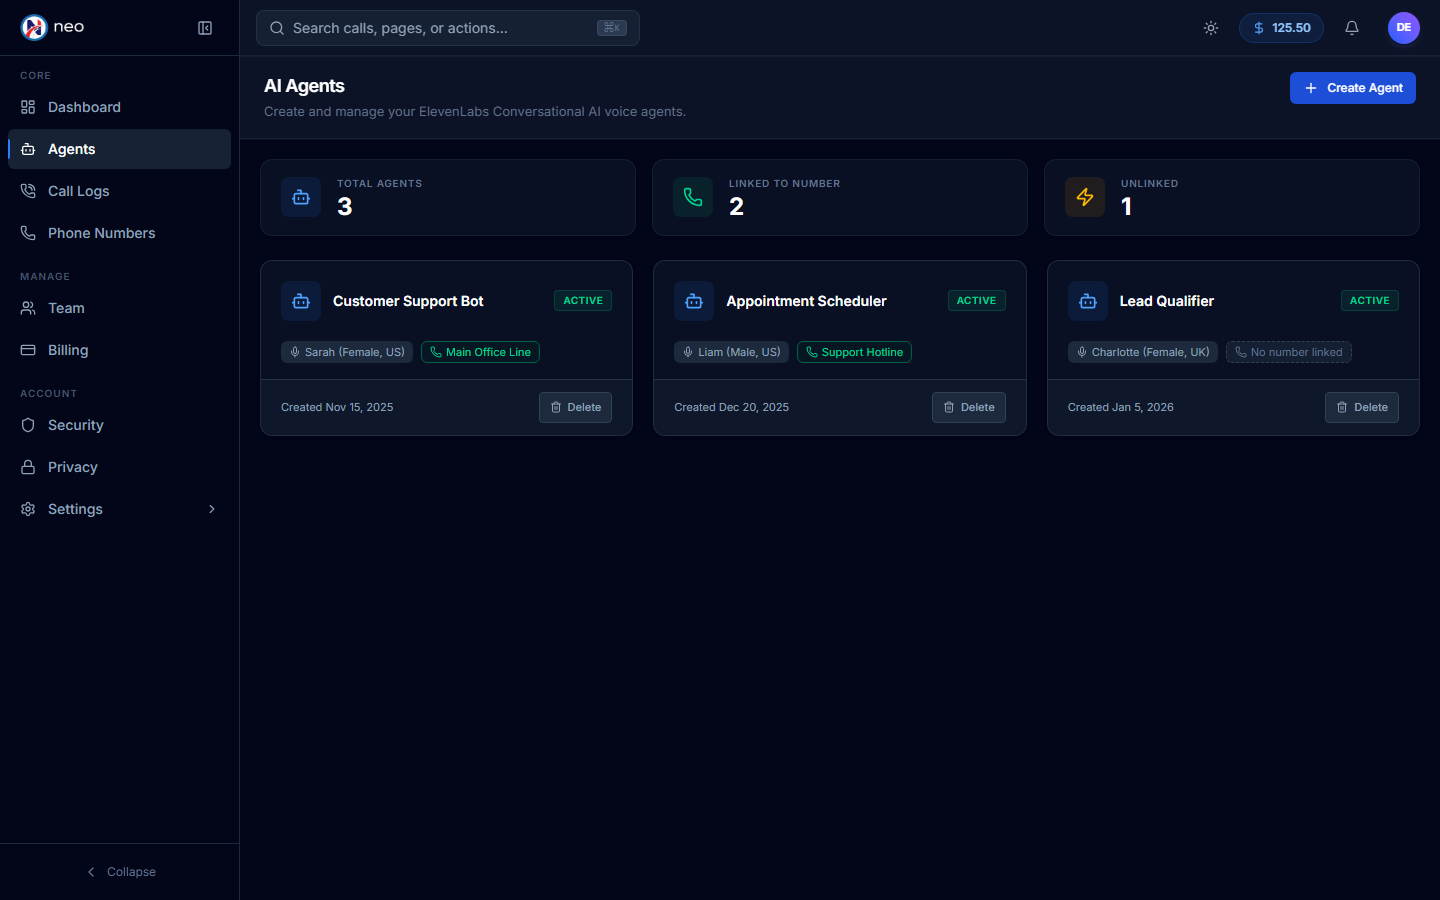The height and width of the screenshot is (900, 1440).
Task: Click the ACTIVE badge on Lead Qualifier
Action: click(1370, 301)
